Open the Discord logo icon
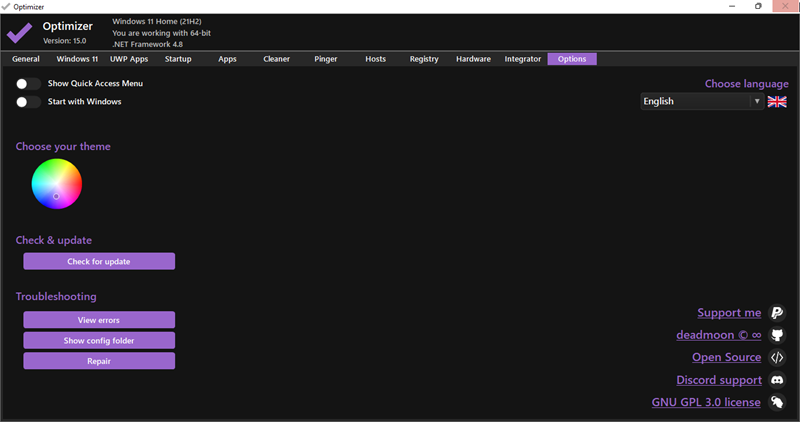This screenshot has width=800, height=422. point(777,380)
